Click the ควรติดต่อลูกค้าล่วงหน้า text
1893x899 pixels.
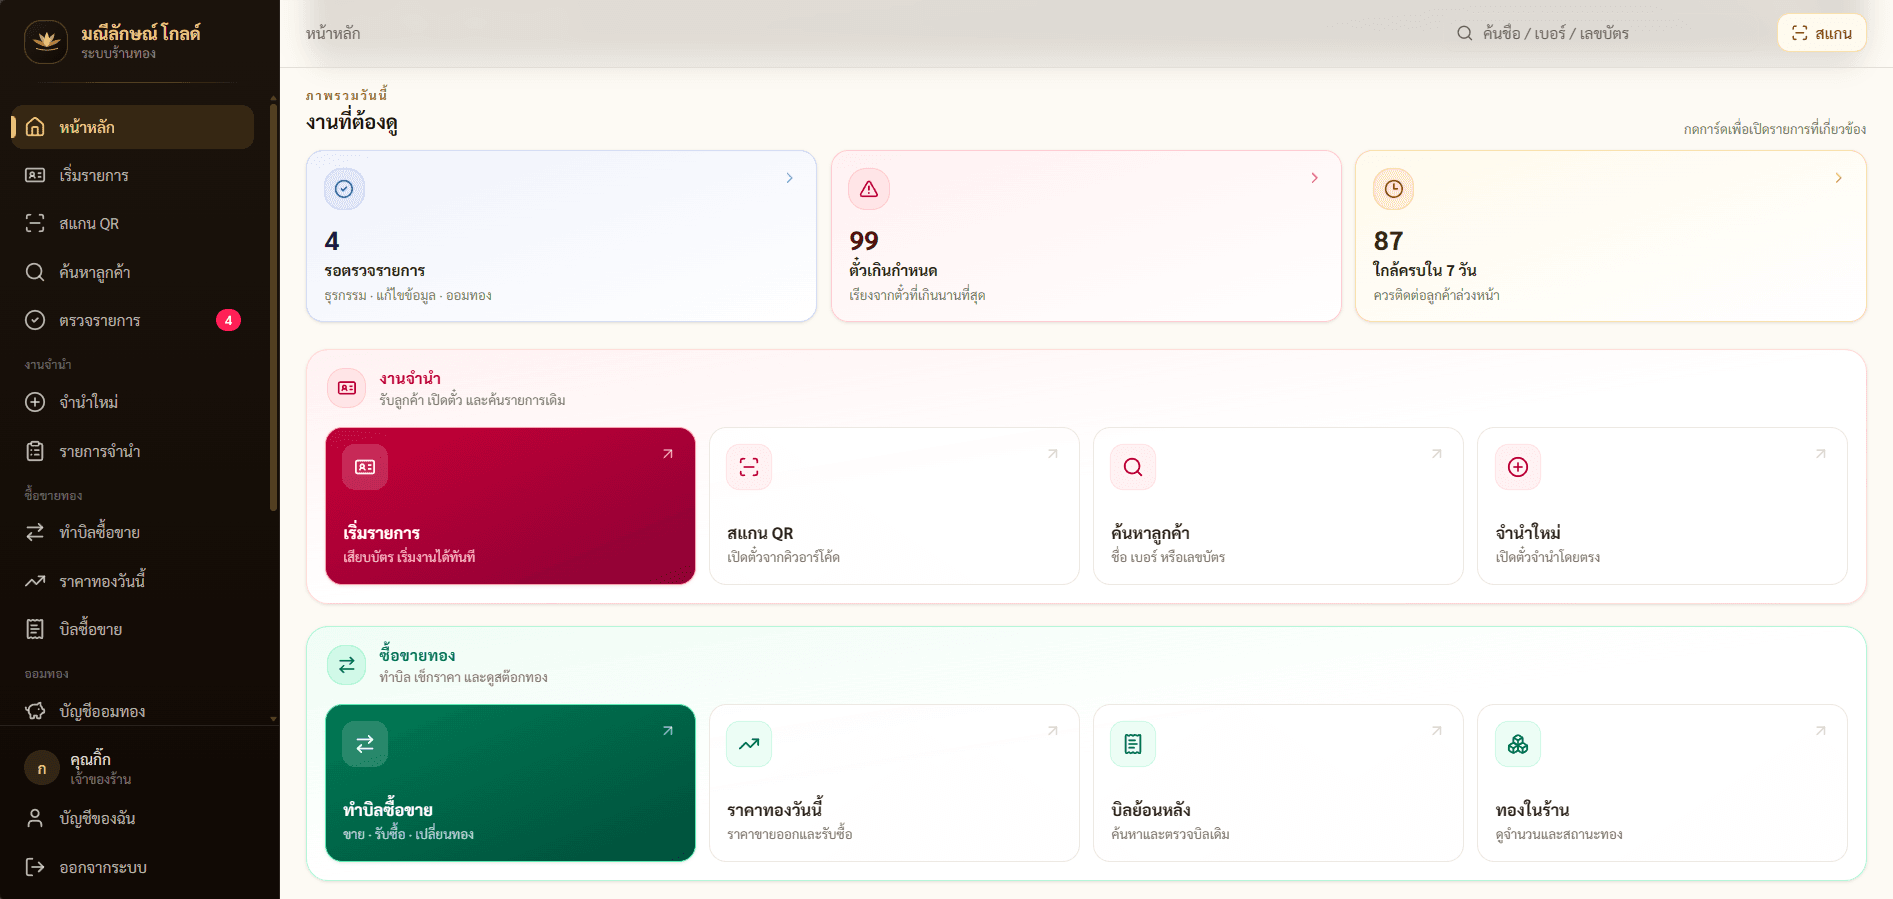(1436, 295)
